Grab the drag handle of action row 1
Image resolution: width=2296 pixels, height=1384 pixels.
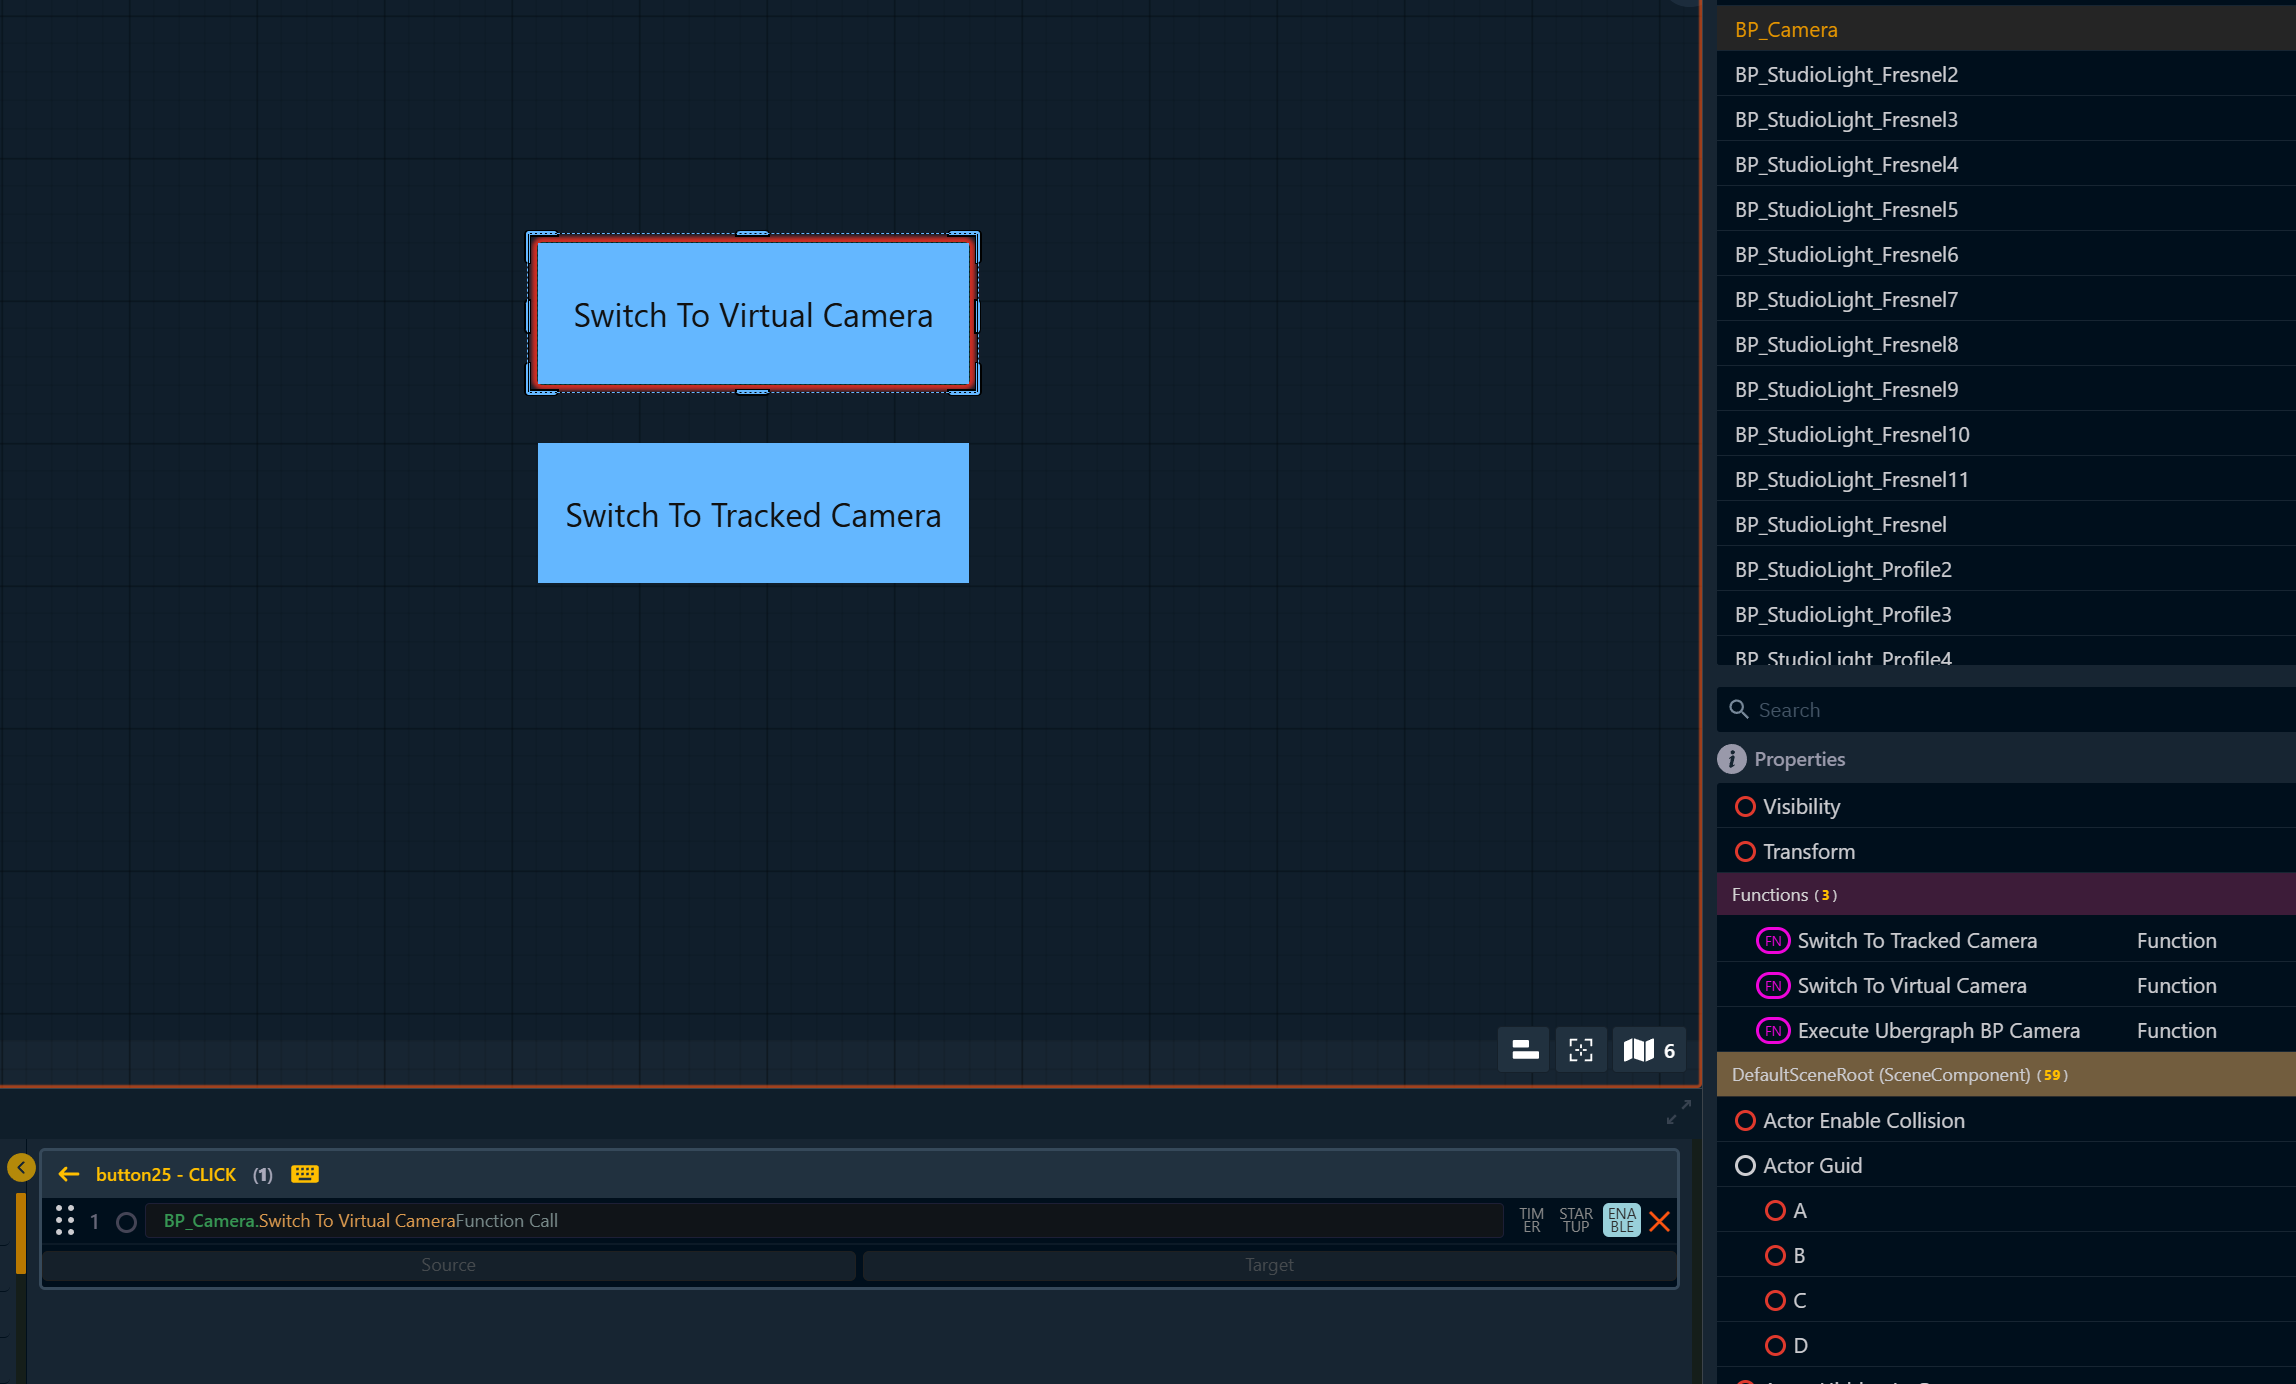click(65, 1220)
